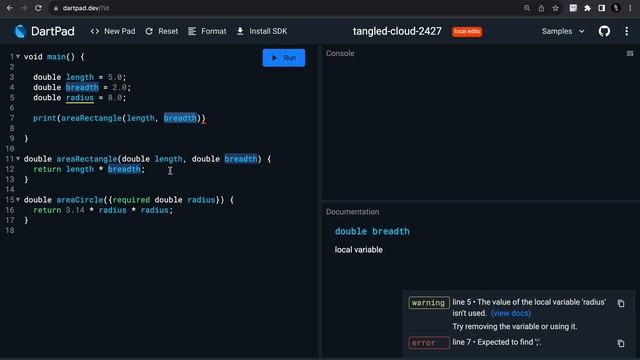Copy the line 7 error message
The width and height of the screenshot is (640, 360).
coord(621,343)
